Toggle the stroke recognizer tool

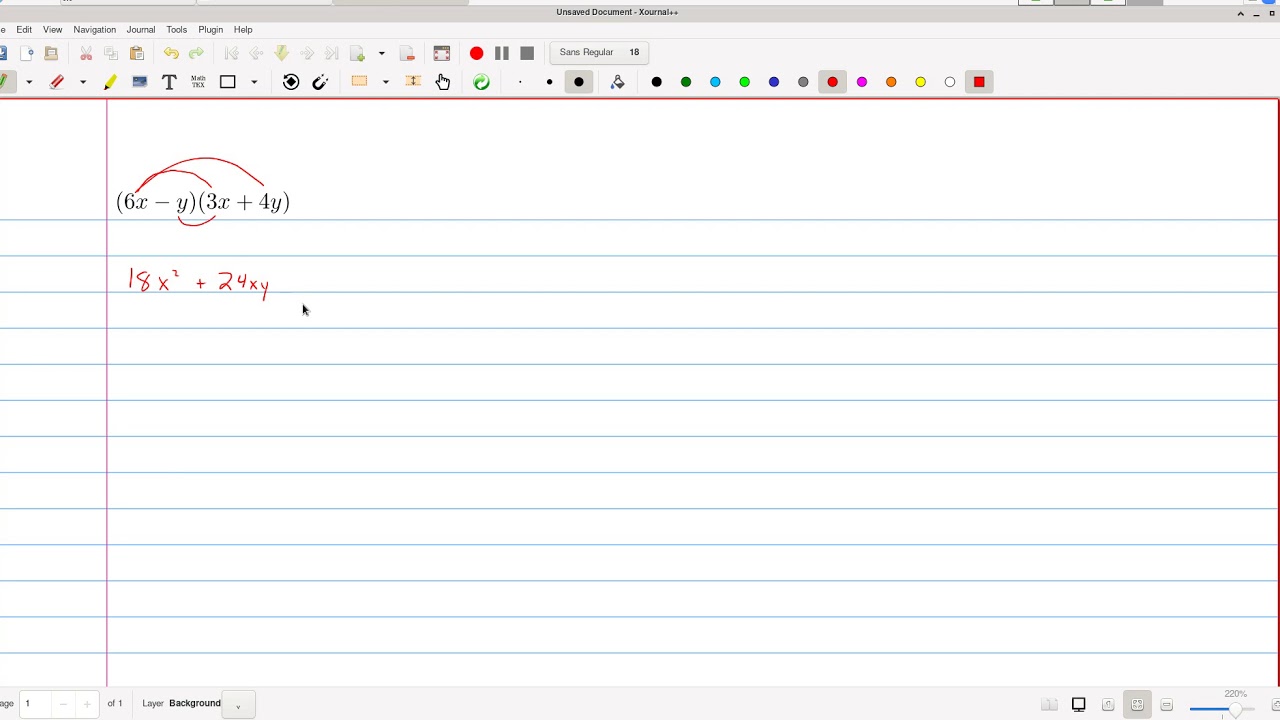click(x=291, y=82)
